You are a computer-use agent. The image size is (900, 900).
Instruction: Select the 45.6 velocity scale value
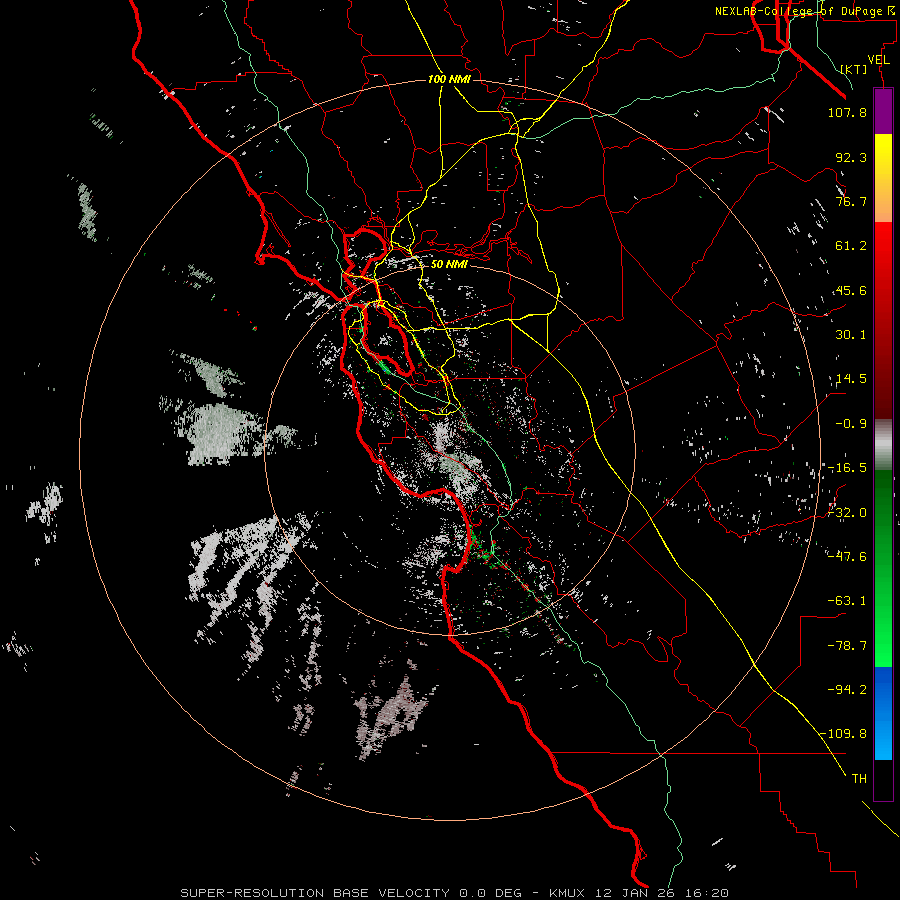(851, 290)
